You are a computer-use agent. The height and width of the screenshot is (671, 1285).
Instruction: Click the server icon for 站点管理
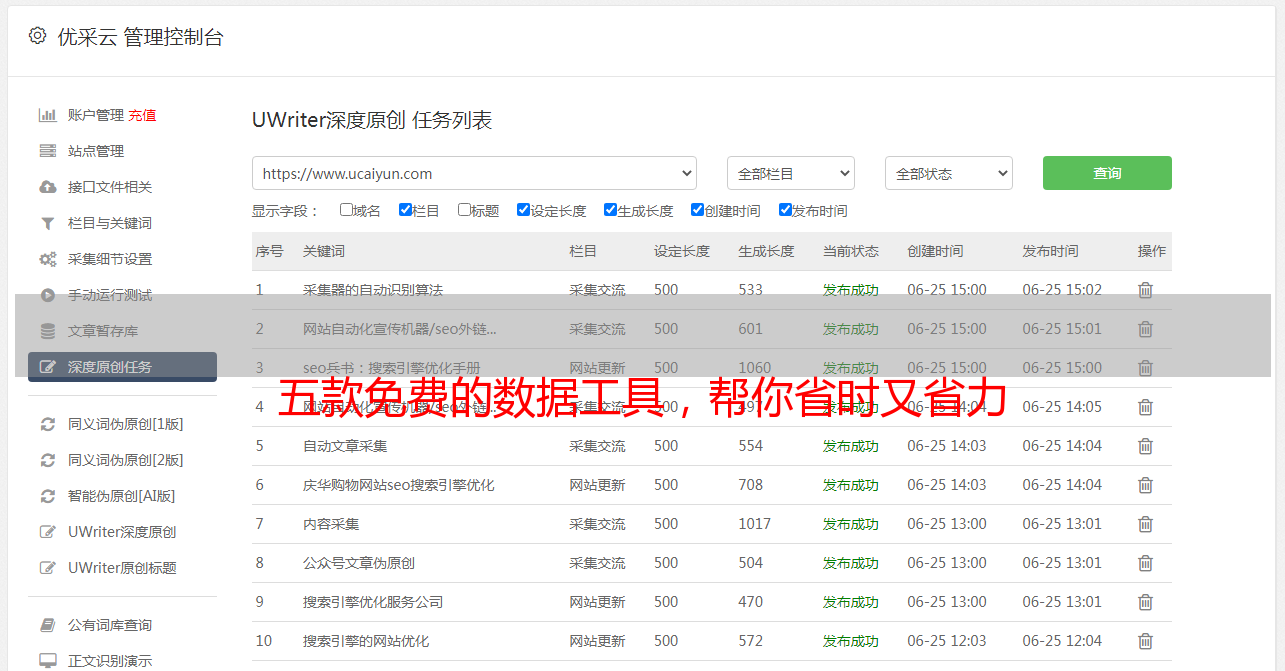[47, 151]
